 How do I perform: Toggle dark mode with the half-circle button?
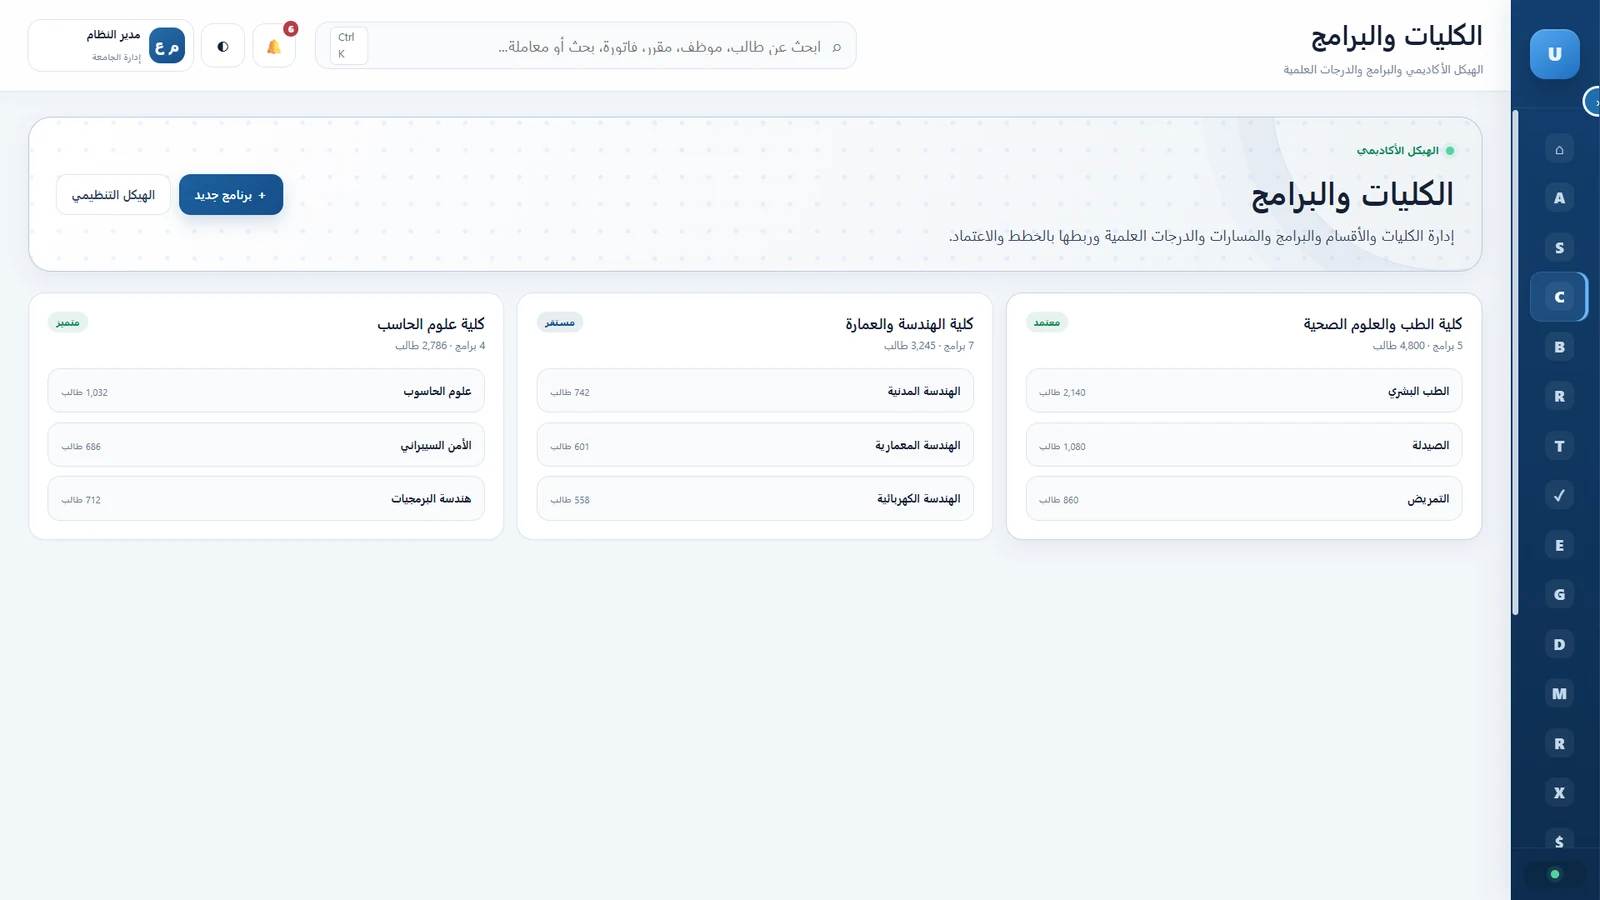223,46
